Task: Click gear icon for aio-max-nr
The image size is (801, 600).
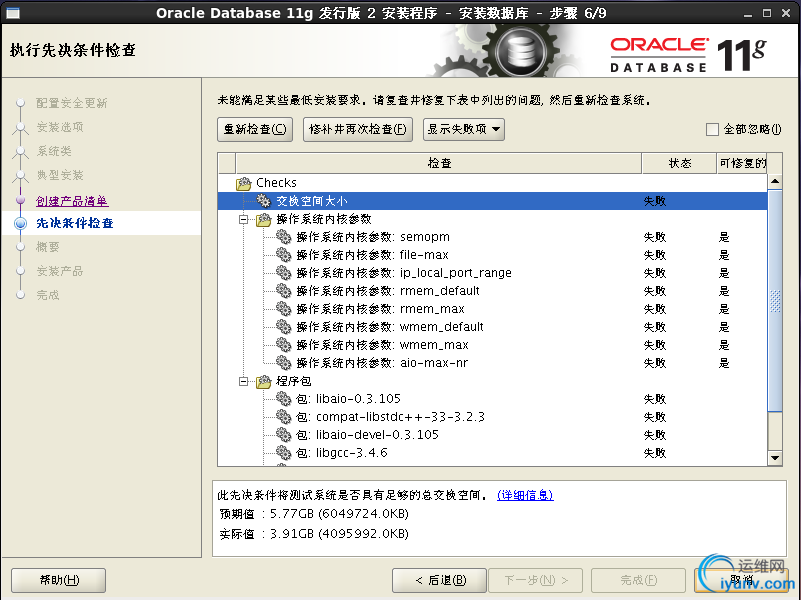Action: coord(284,363)
